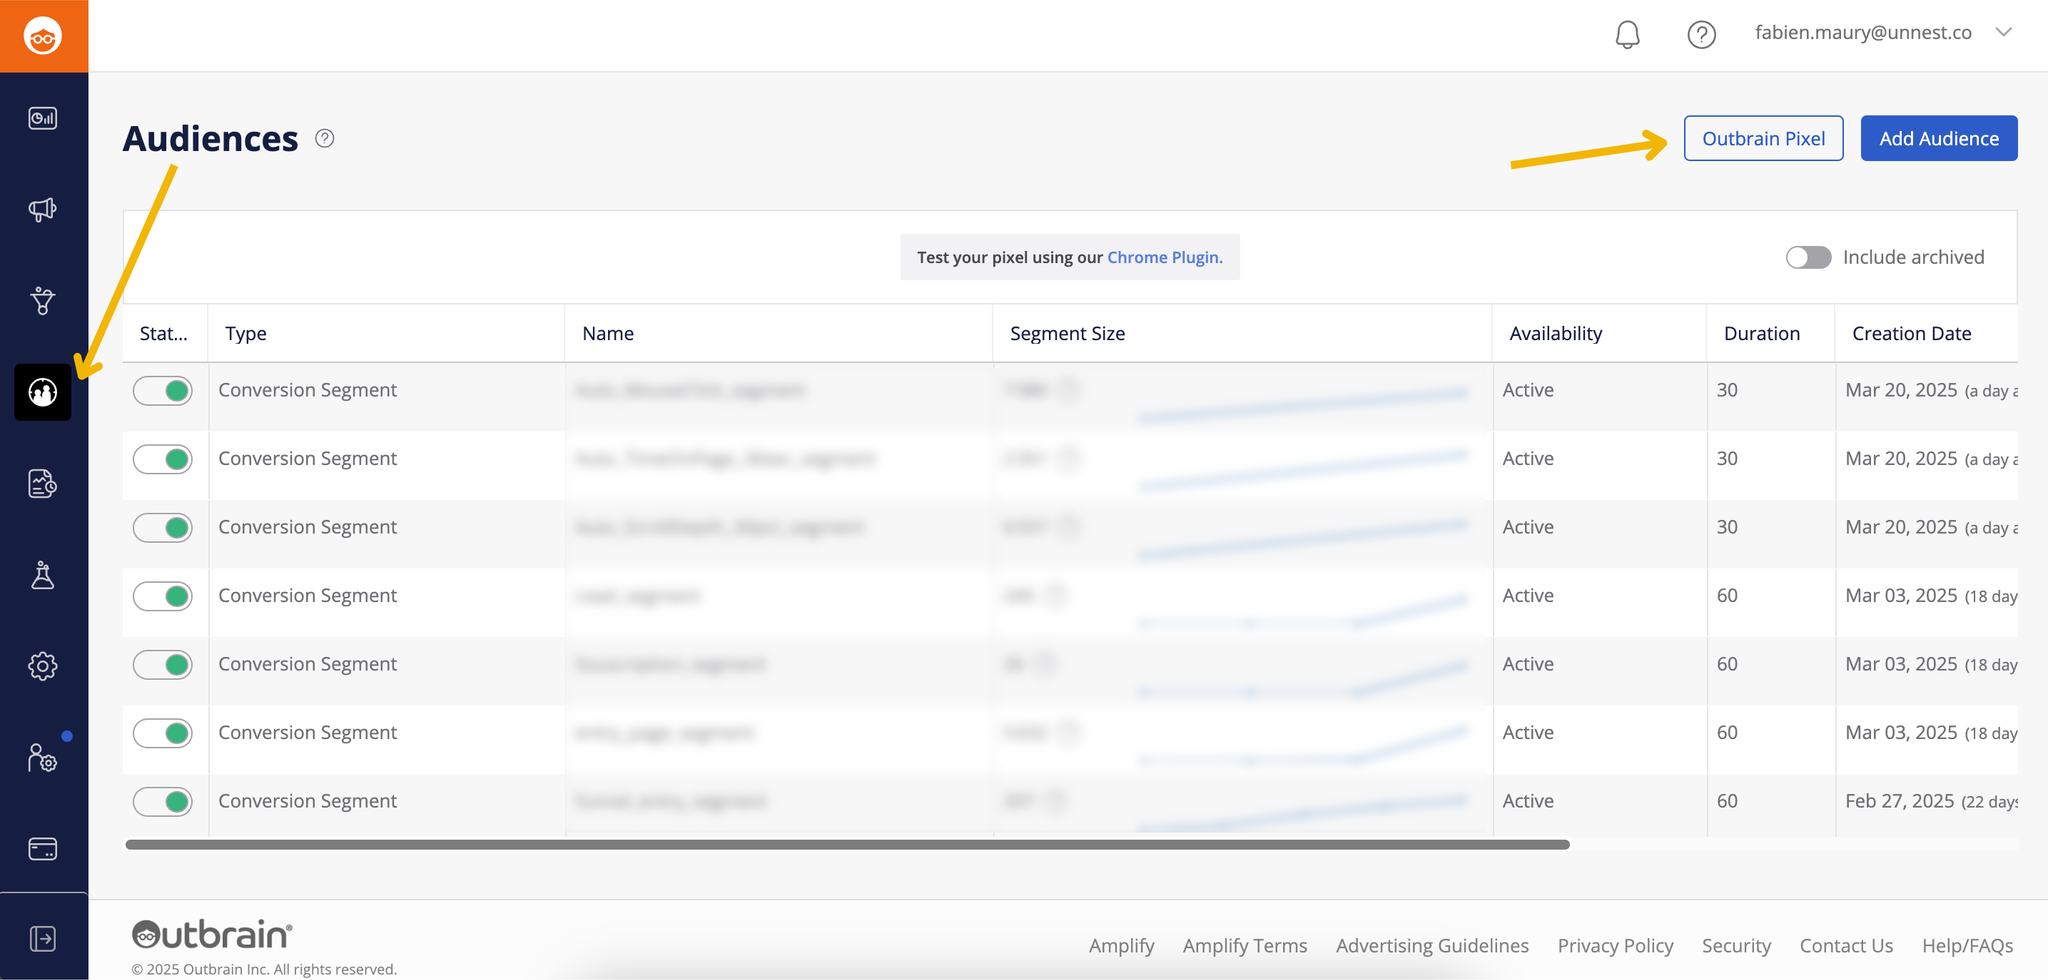This screenshot has height=980, width=2048.
Task: Expand the fabien.maury@unnest.co account dropdown
Action: [2004, 32]
